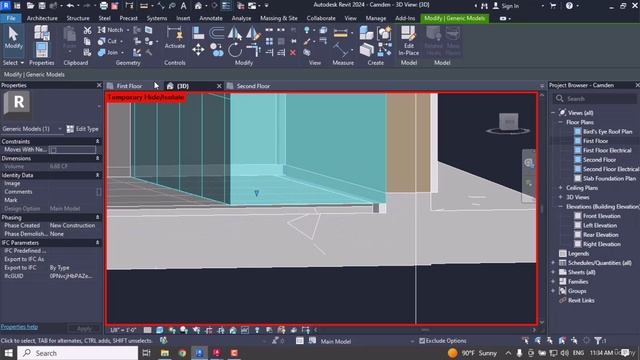640x360 pixels.
Task: Select the Align tool
Action: coord(198,33)
